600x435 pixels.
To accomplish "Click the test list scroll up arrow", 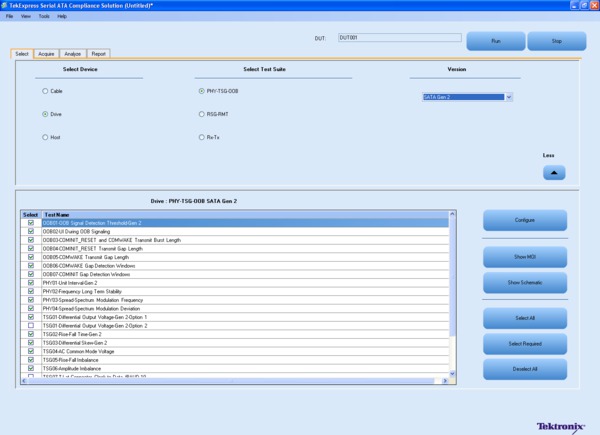I will (x=452, y=214).
